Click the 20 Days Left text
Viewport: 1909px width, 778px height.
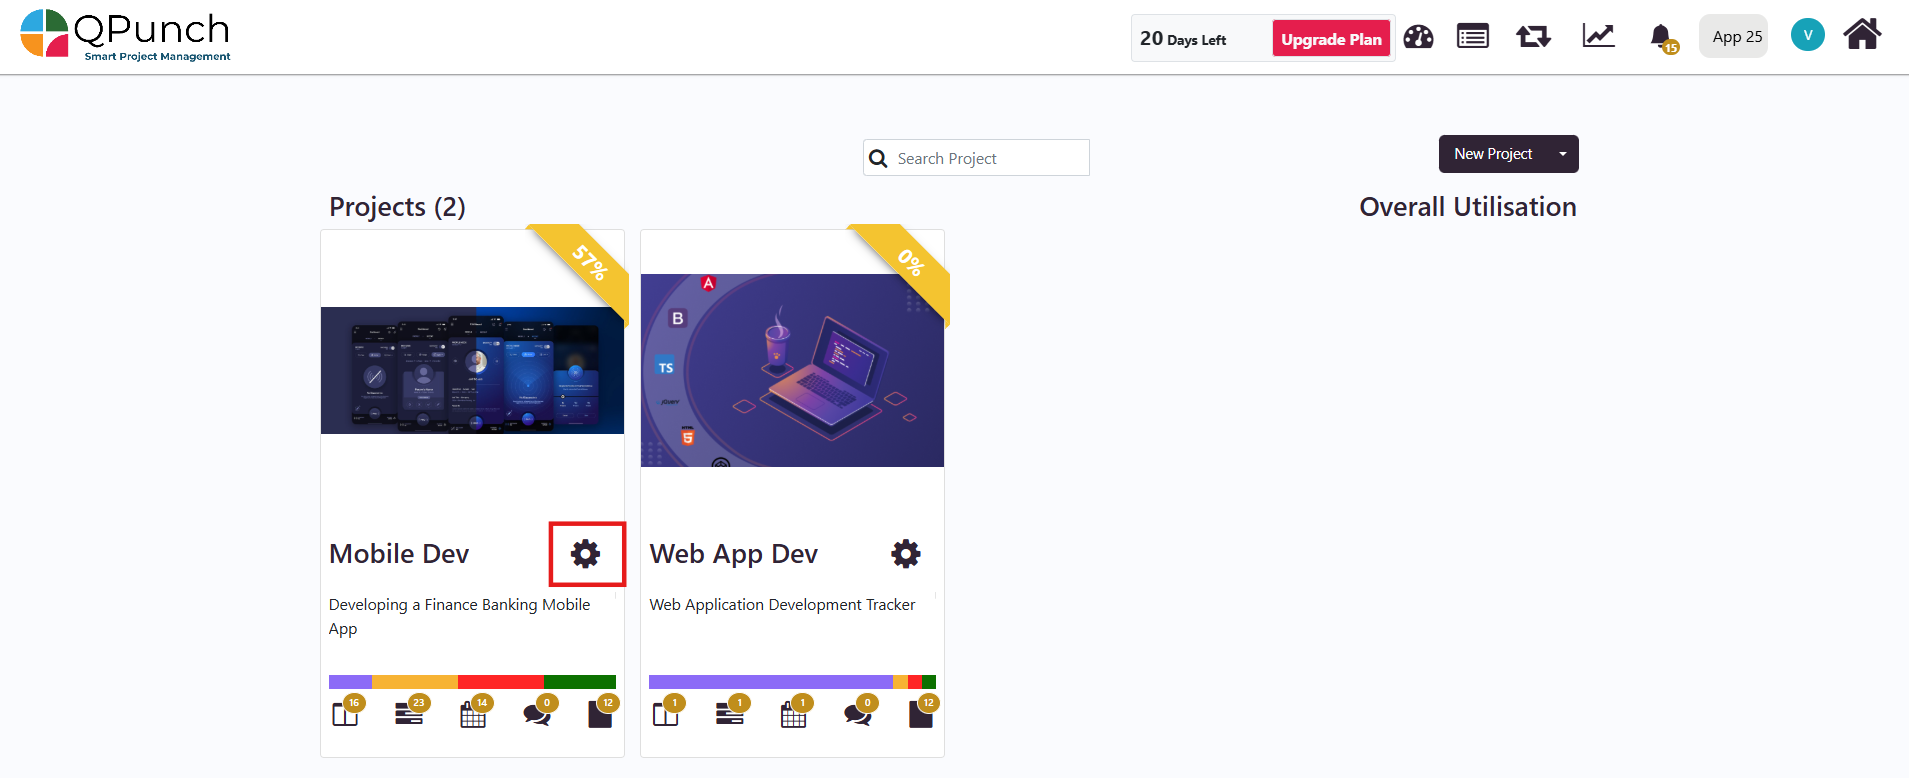pos(1183,39)
